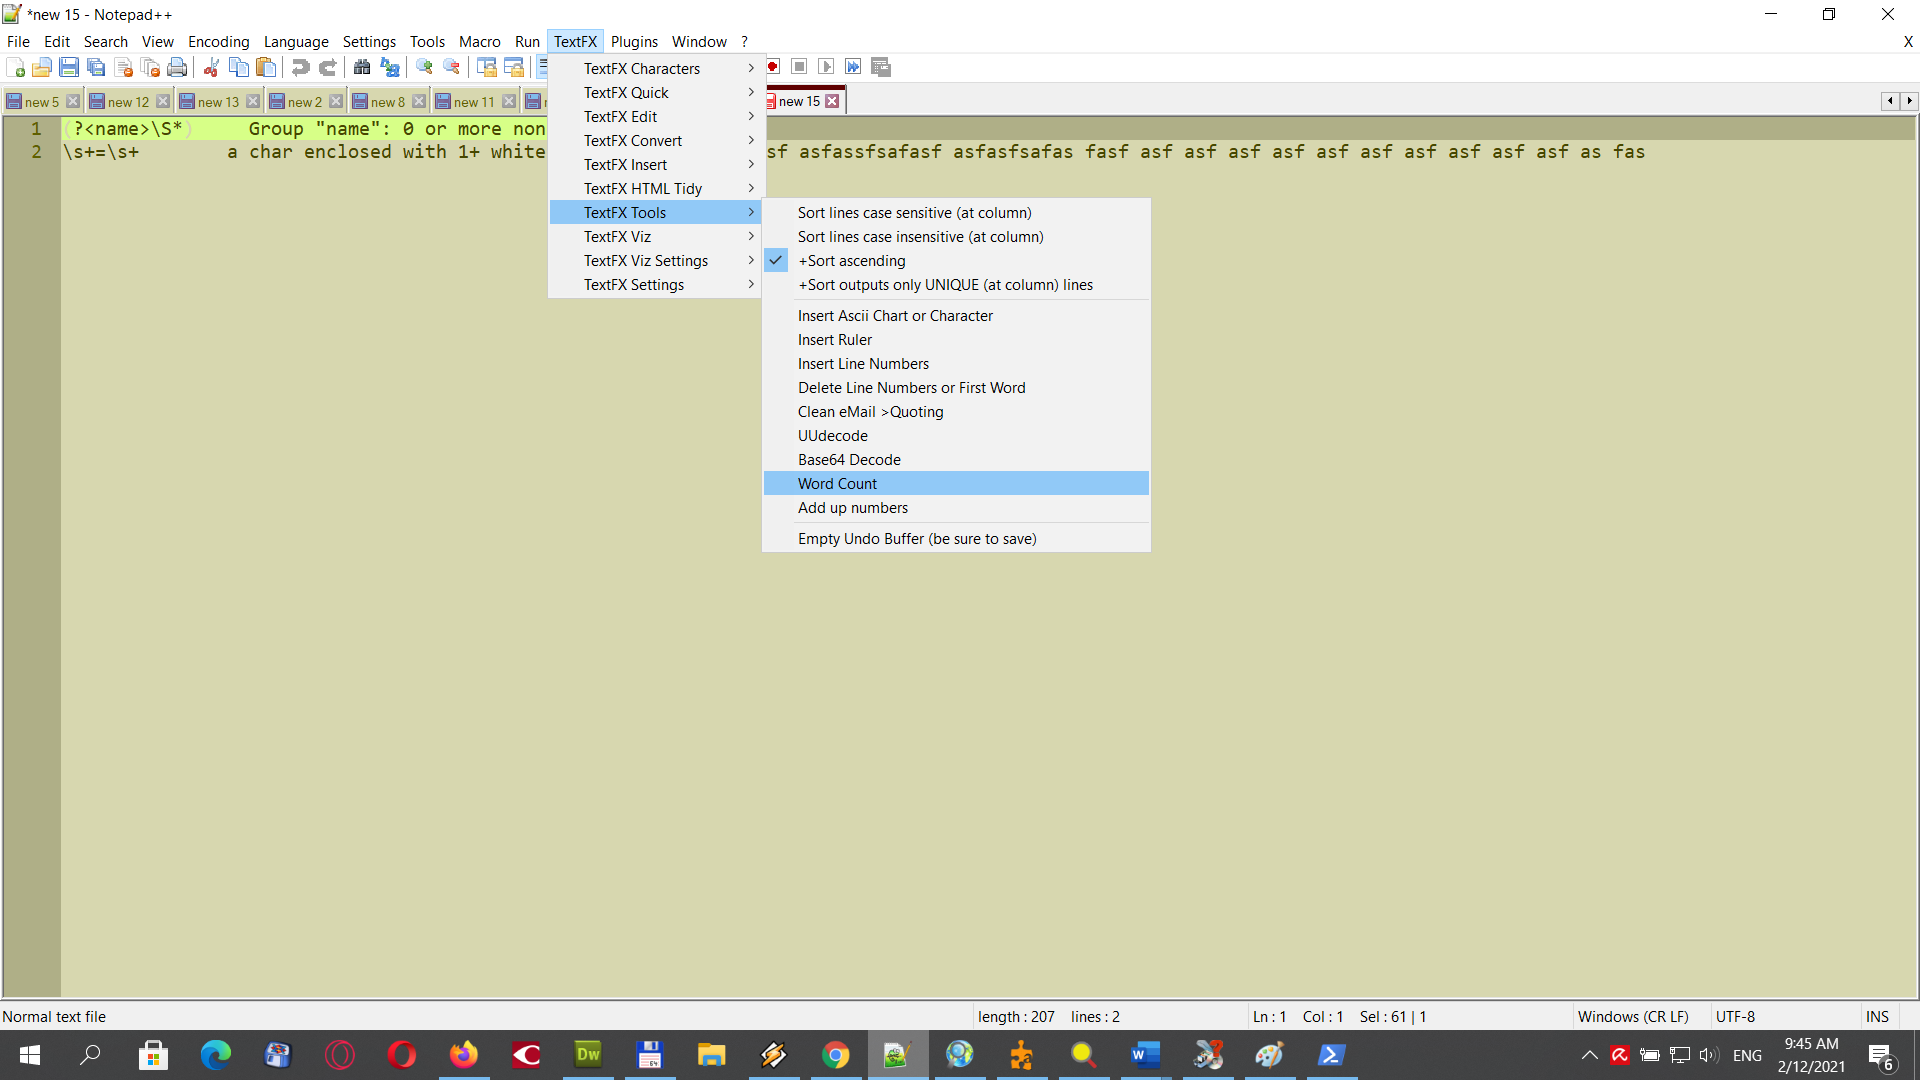The image size is (1920, 1080).
Task: Toggle synchronize horizontal scrolling icon
Action: coord(514,67)
